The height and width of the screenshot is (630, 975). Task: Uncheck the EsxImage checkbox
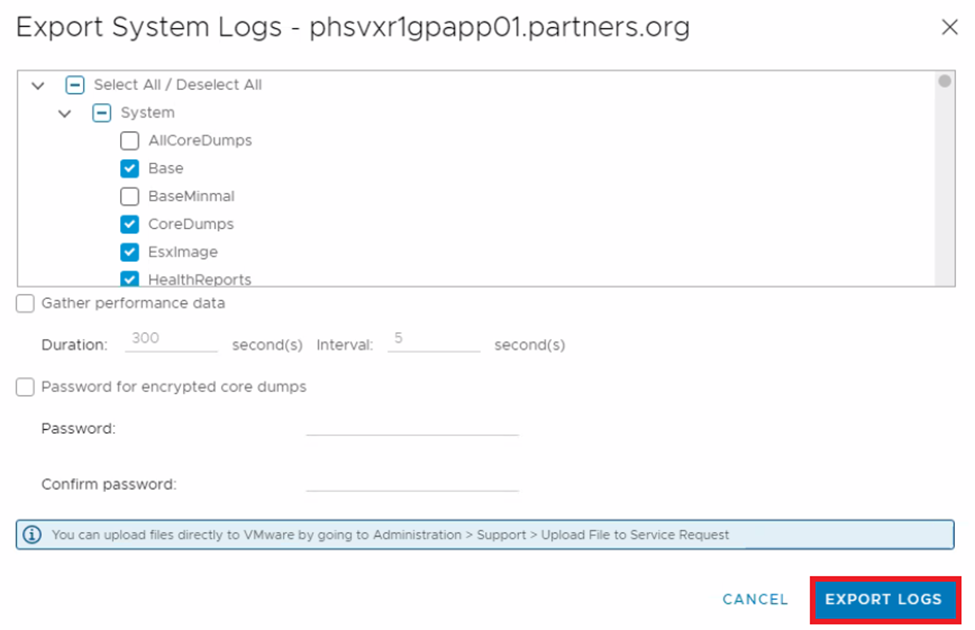tap(129, 252)
